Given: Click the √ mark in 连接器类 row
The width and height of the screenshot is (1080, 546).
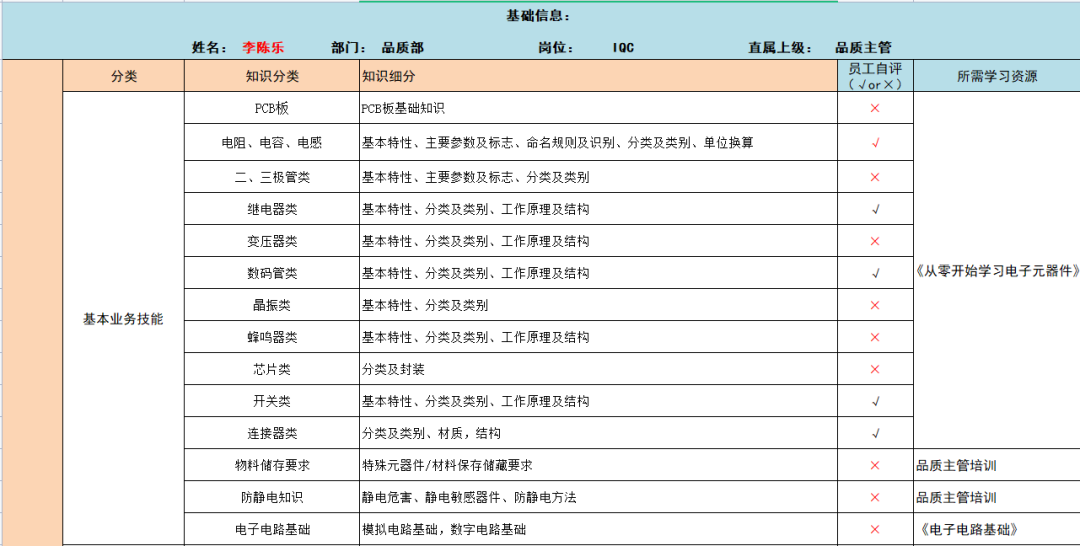Looking at the screenshot, I should pos(875,434).
